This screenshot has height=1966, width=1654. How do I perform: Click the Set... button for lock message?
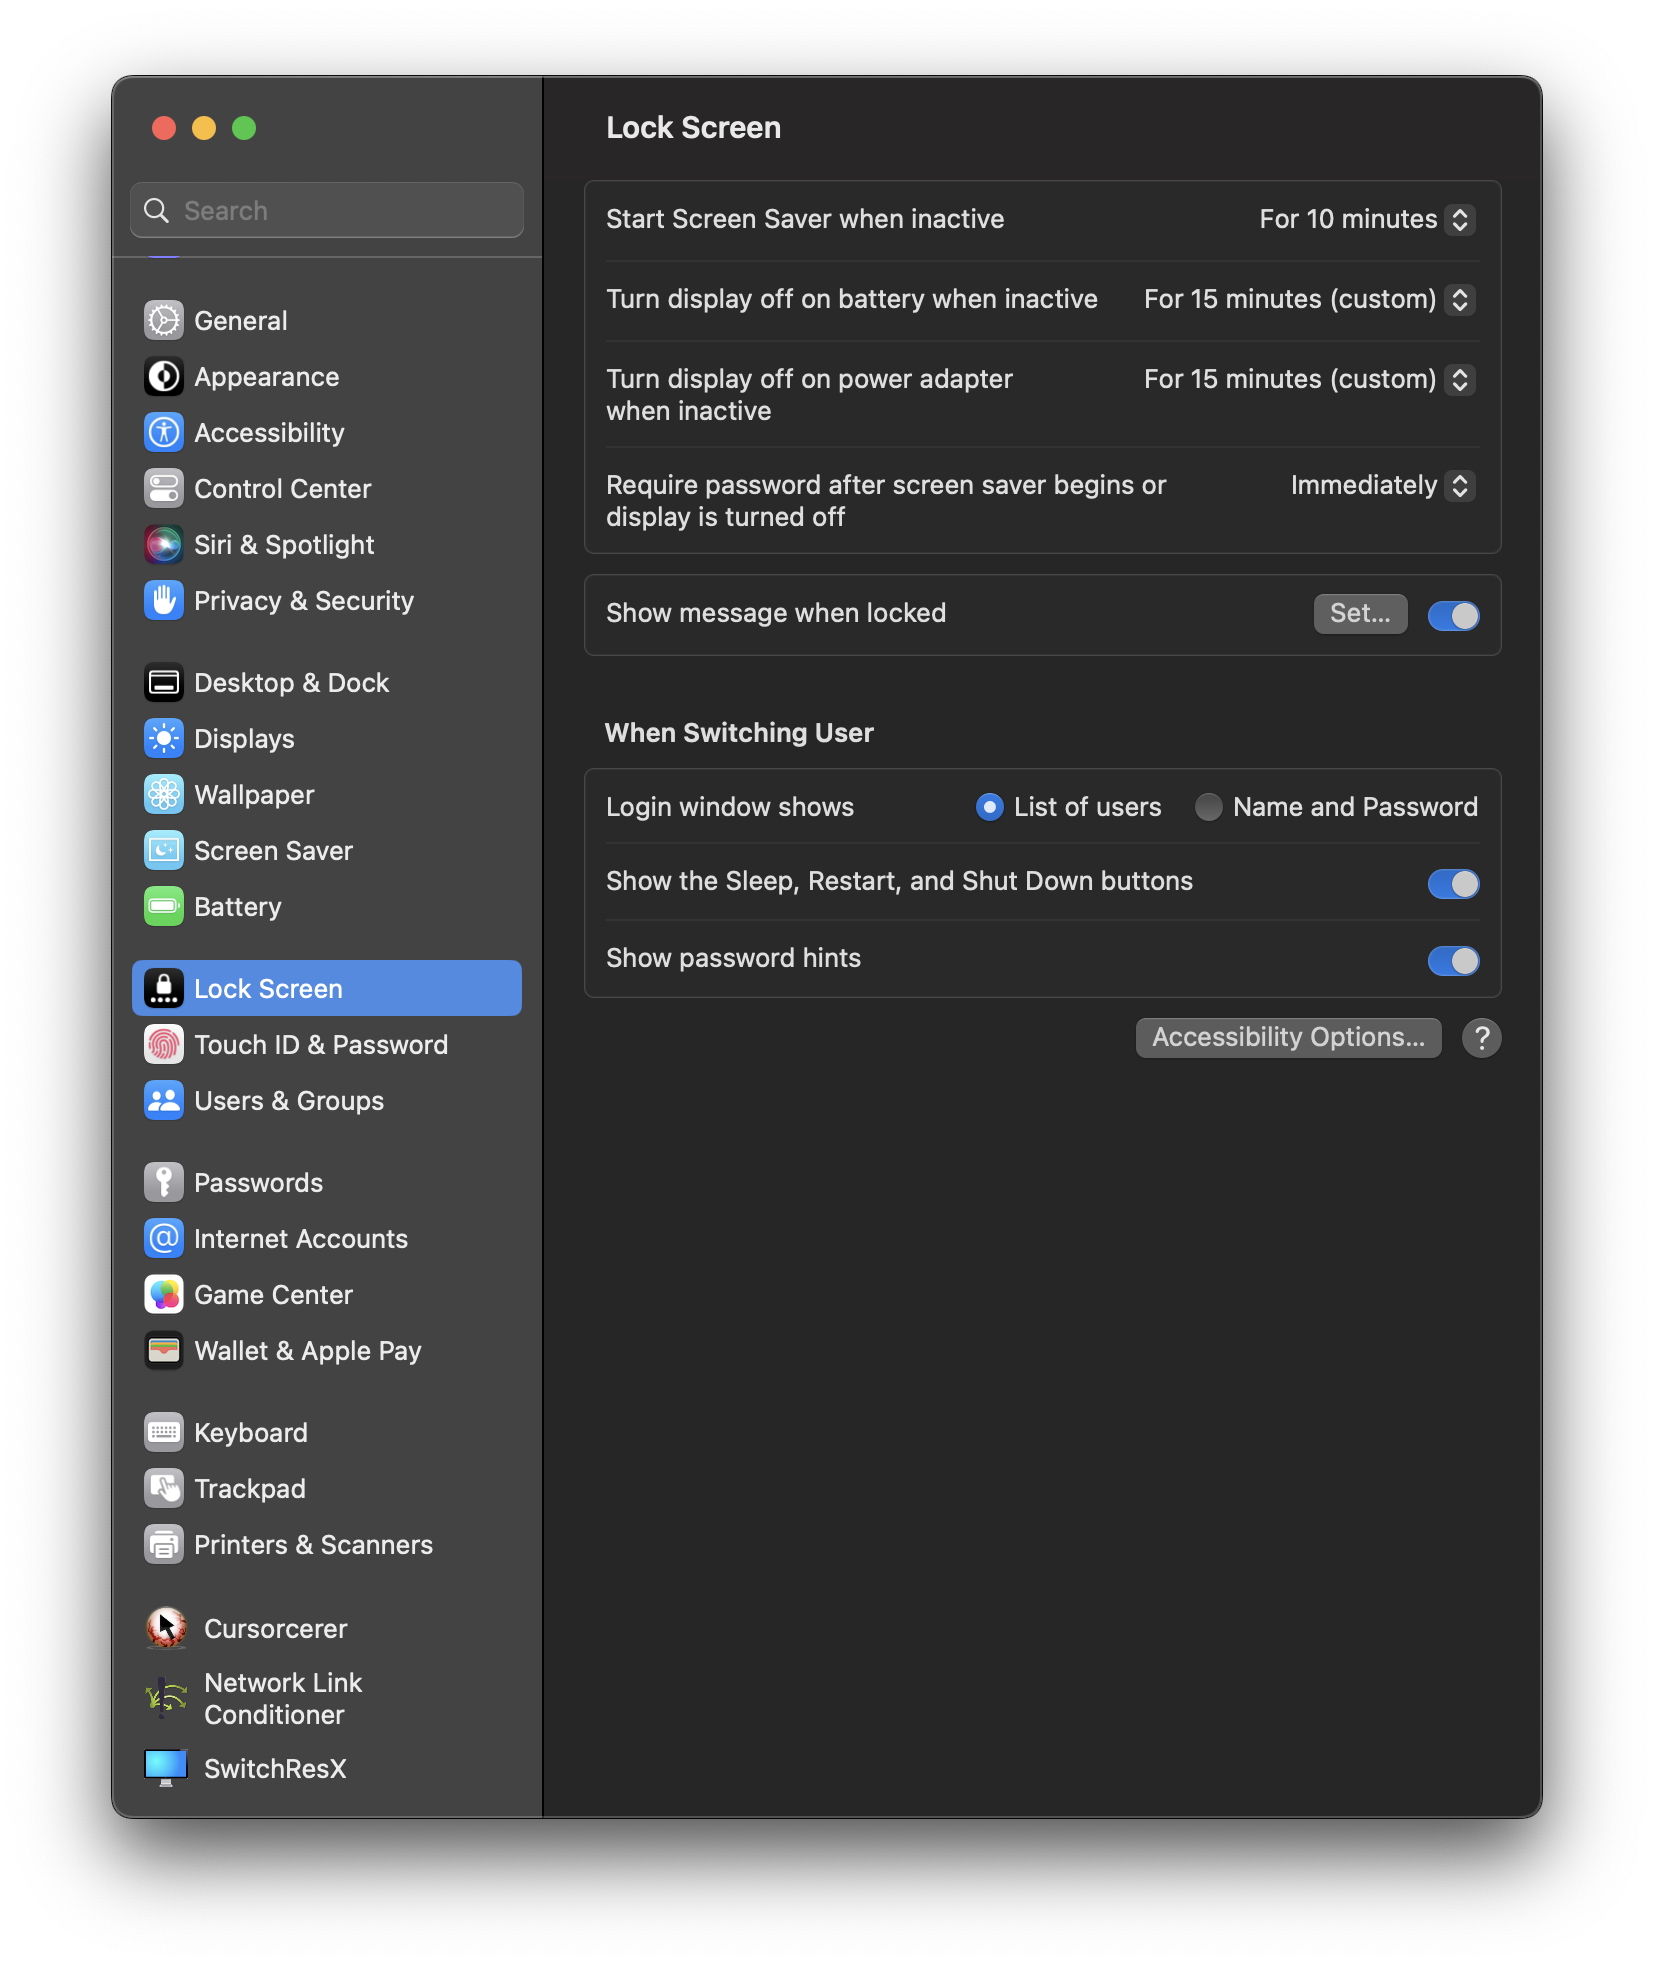pyautogui.click(x=1360, y=614)
